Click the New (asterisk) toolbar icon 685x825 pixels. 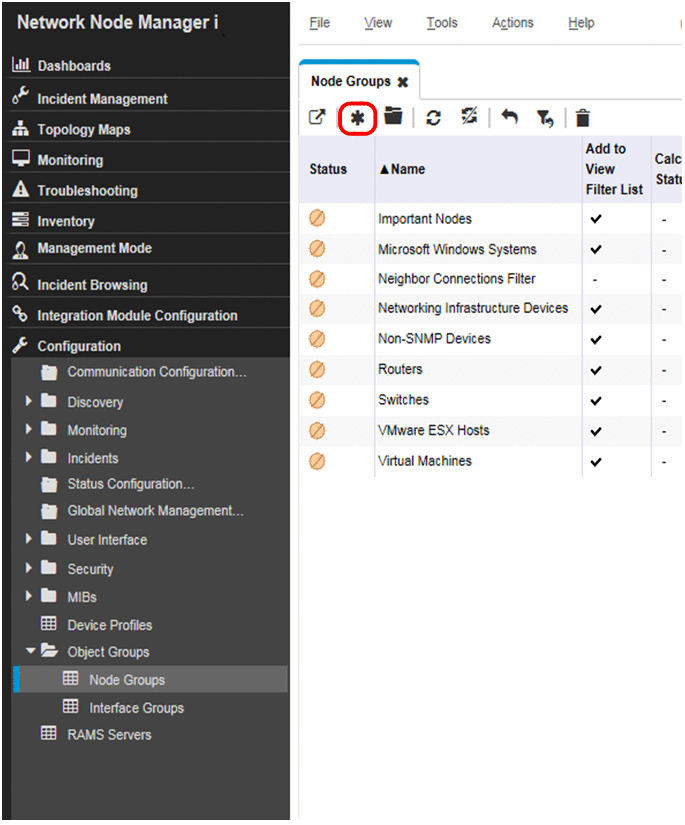click(x=357, y=118)
